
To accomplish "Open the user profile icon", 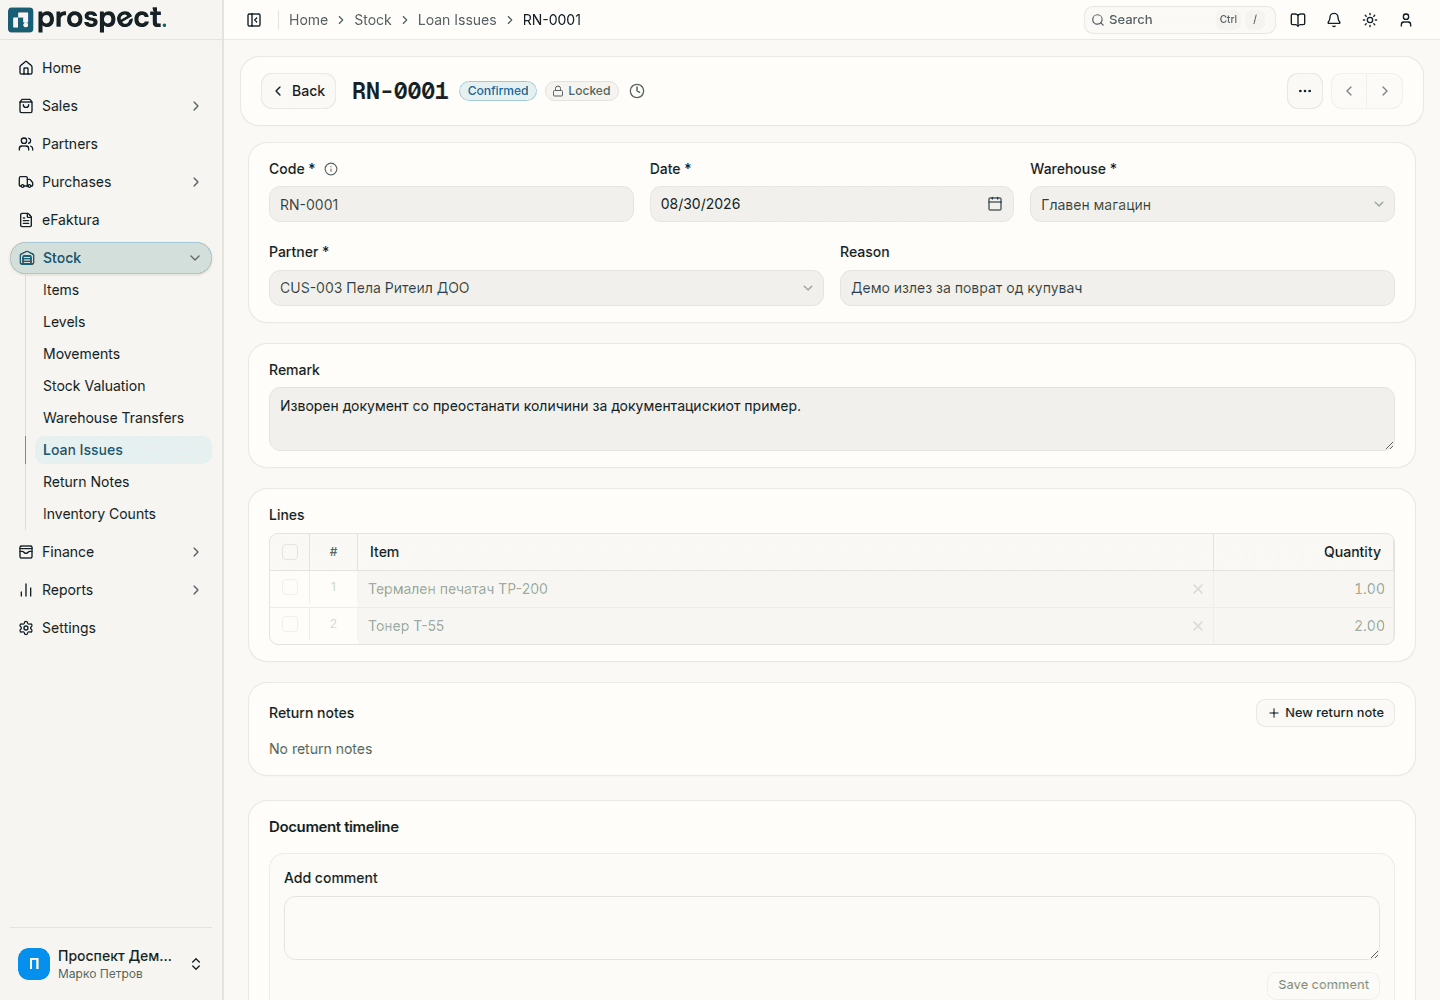I will (x=1406, y=20).
